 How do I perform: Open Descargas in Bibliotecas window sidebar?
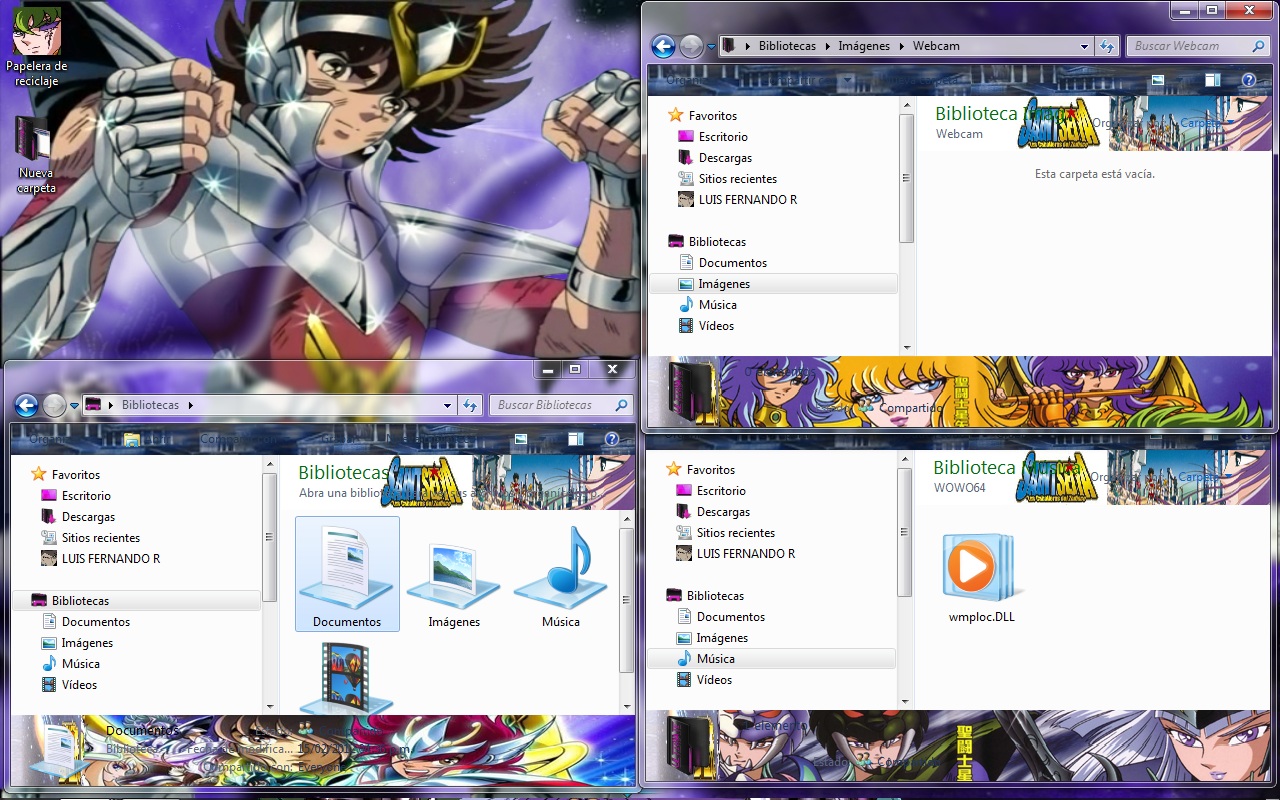tap(88, 517)
